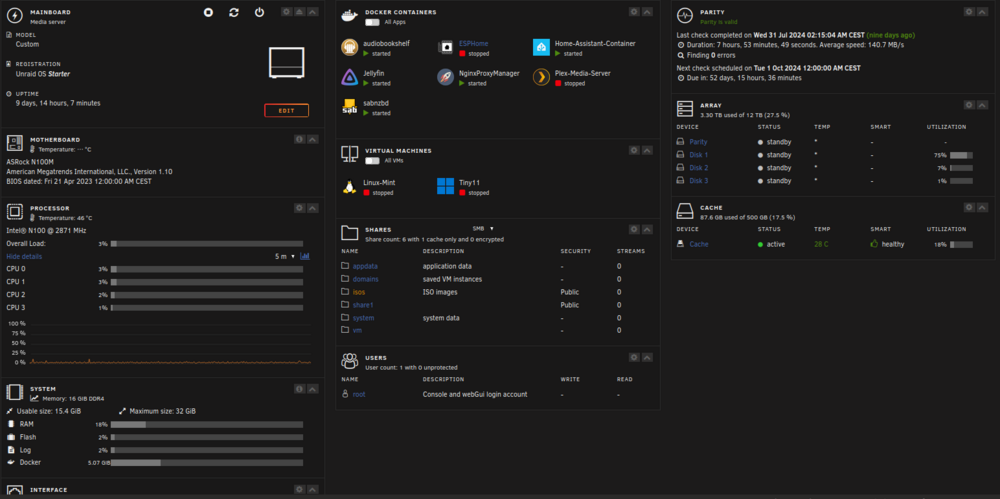This screenshot has width=1000, height=499.
Task: Open the system share link
Action: coord(364,318)
